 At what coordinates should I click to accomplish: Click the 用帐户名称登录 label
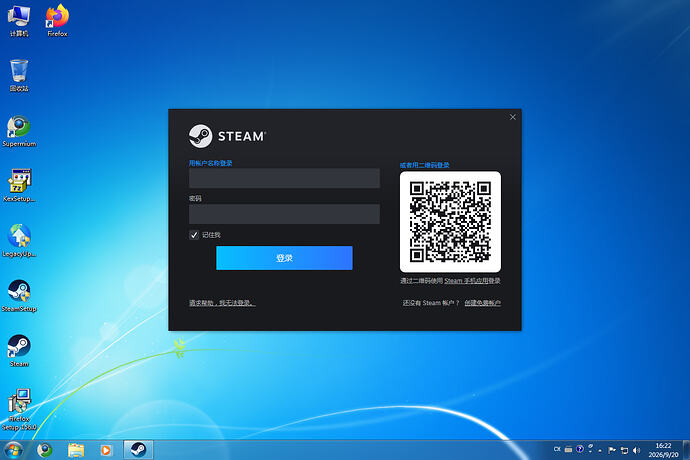coord(210,163)
